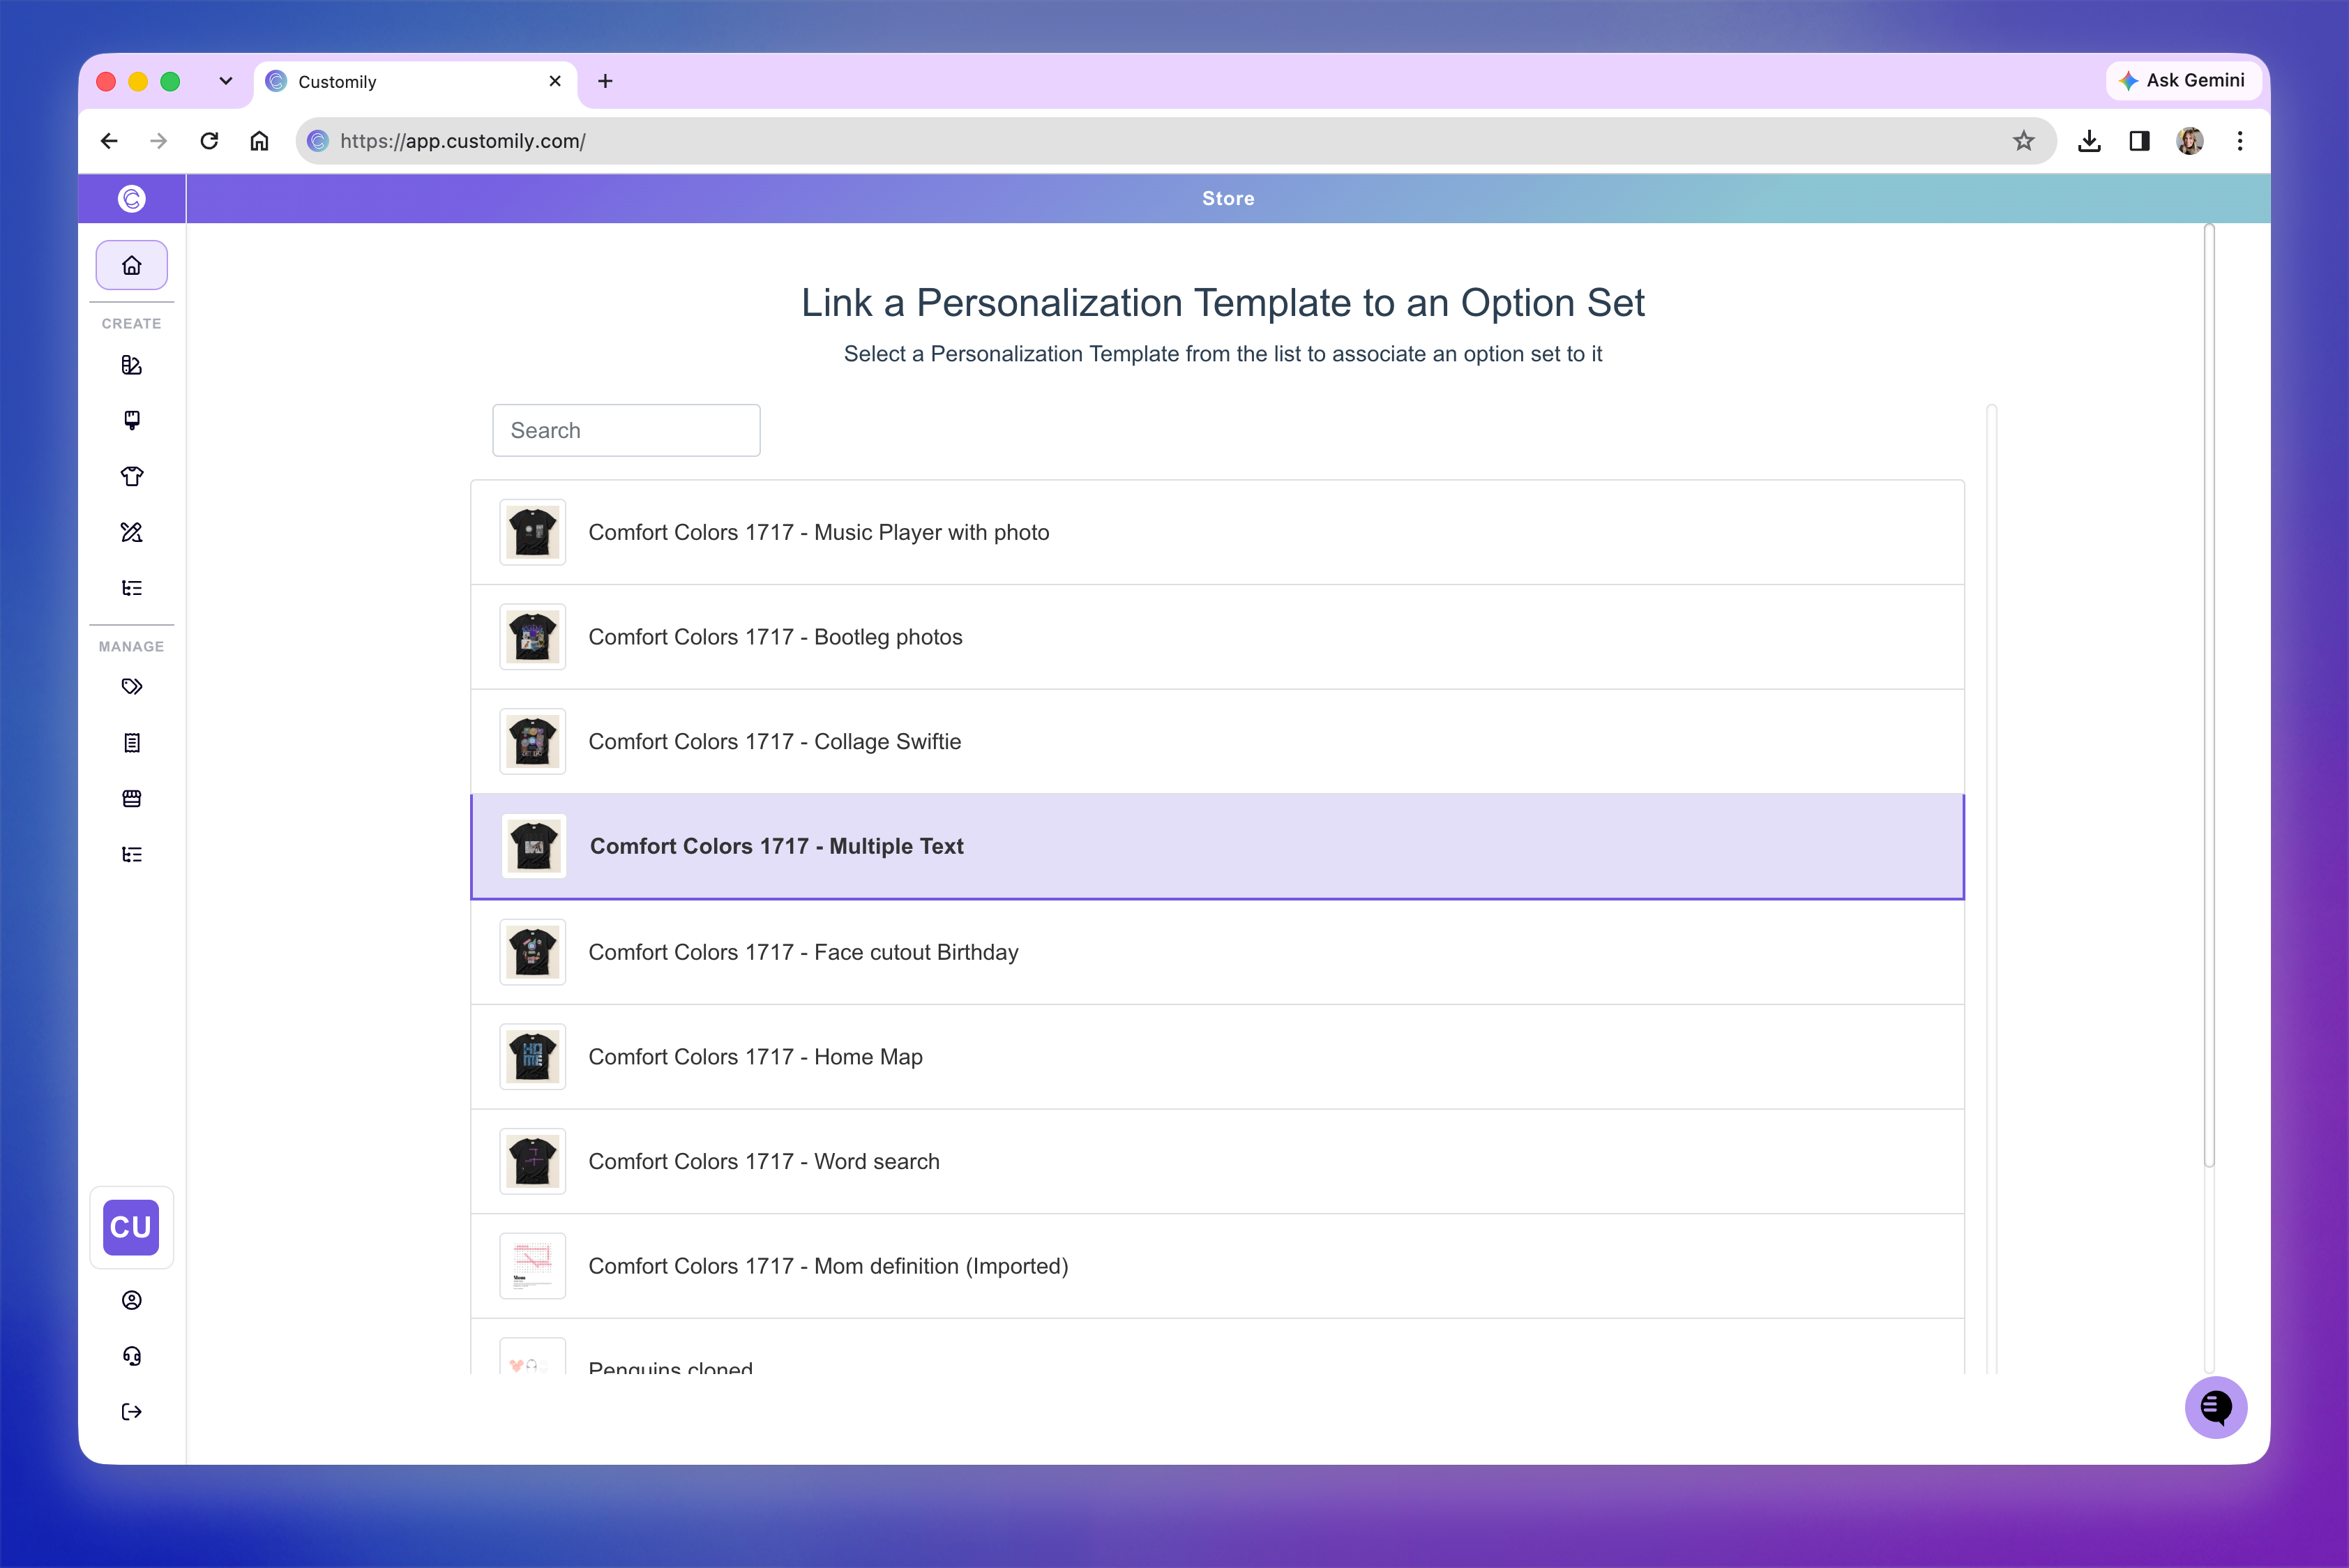Open the document list icon under Manage
Image resolution: width=2349 pixels, height=1568 pixels.
point(131,742)
